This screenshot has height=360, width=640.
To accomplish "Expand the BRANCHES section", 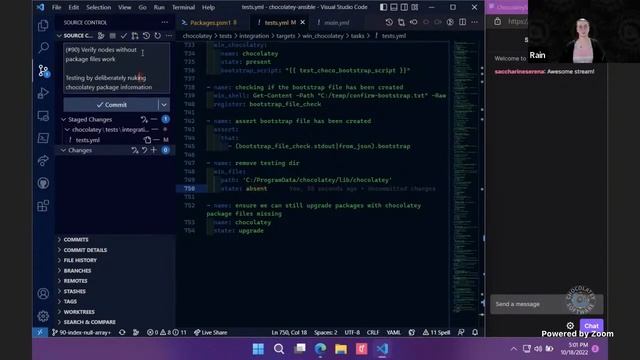I will (78, 271).
